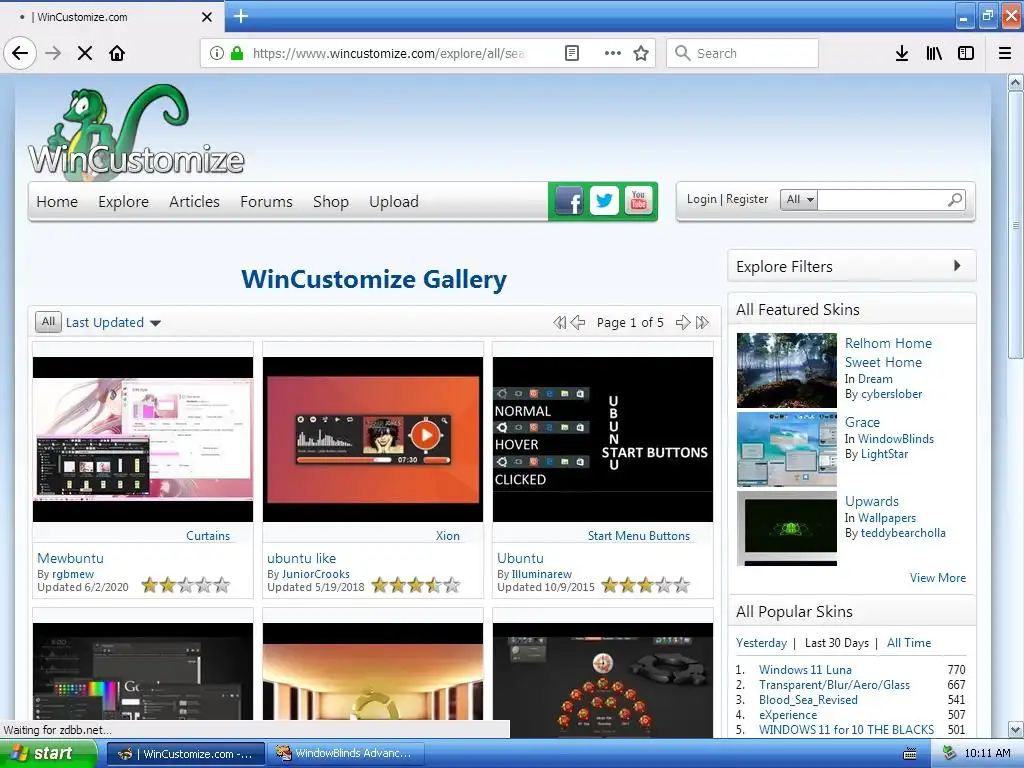Open author JuniorCrooks profile
The height and width of the screenshot is (768, 1024).
(315, 574)
